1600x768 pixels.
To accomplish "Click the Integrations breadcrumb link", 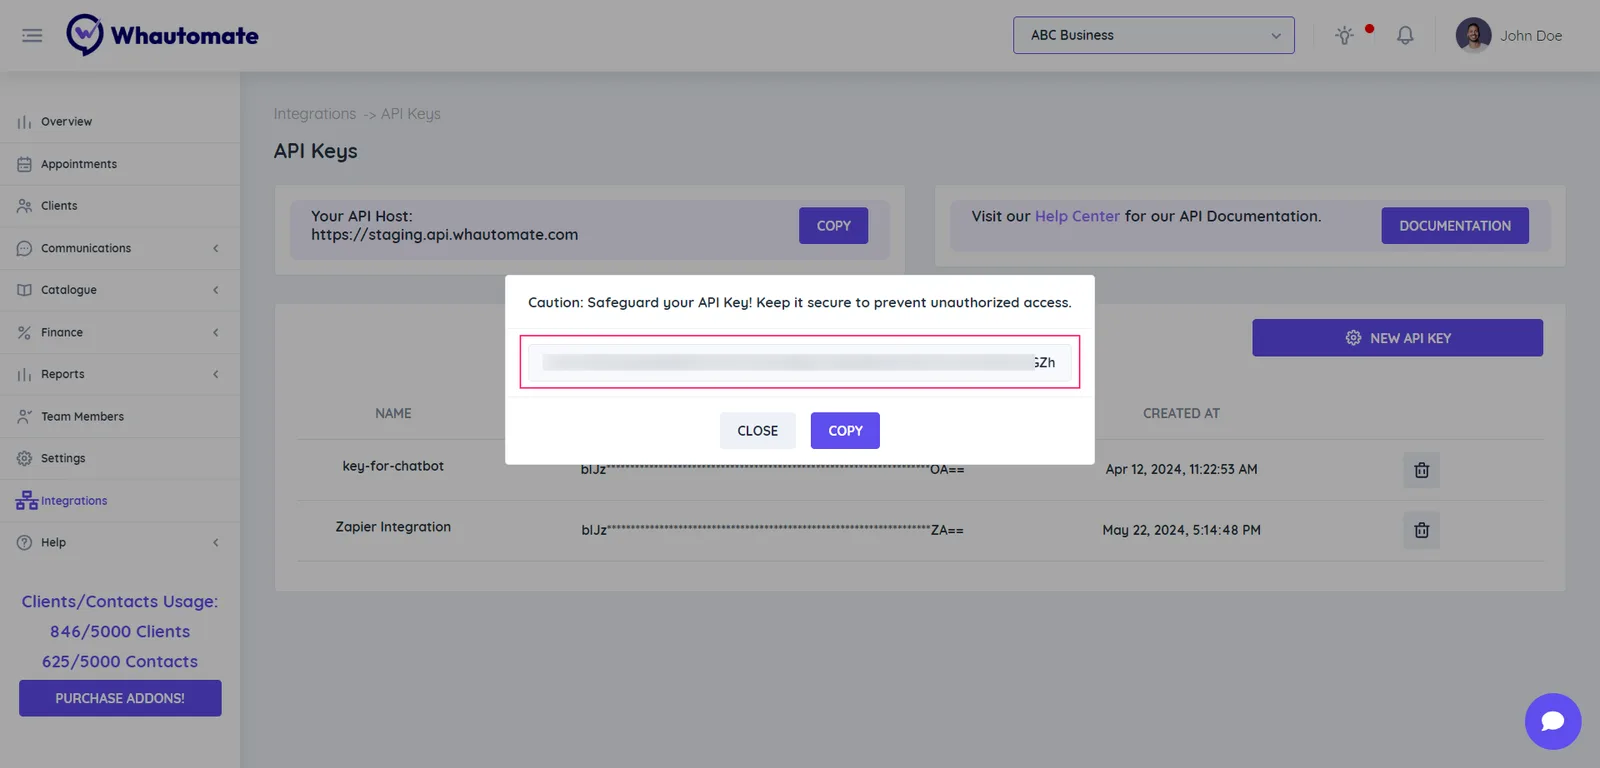I will (315, 114).
